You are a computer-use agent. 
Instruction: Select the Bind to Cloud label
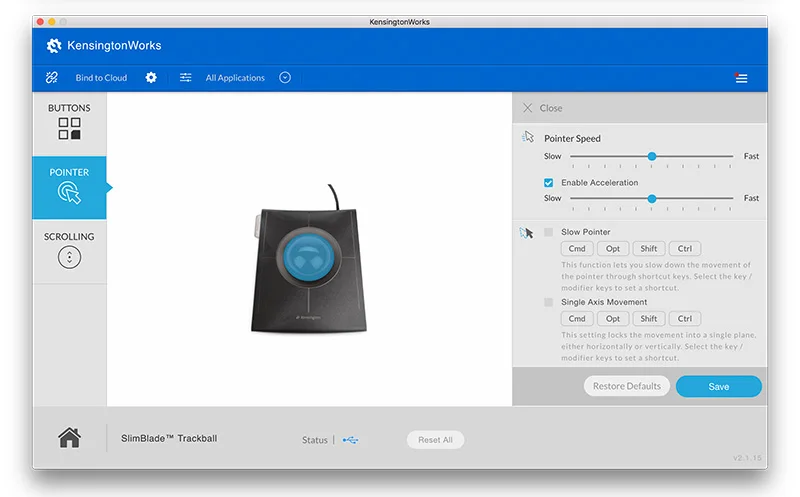tap(101, 78)
